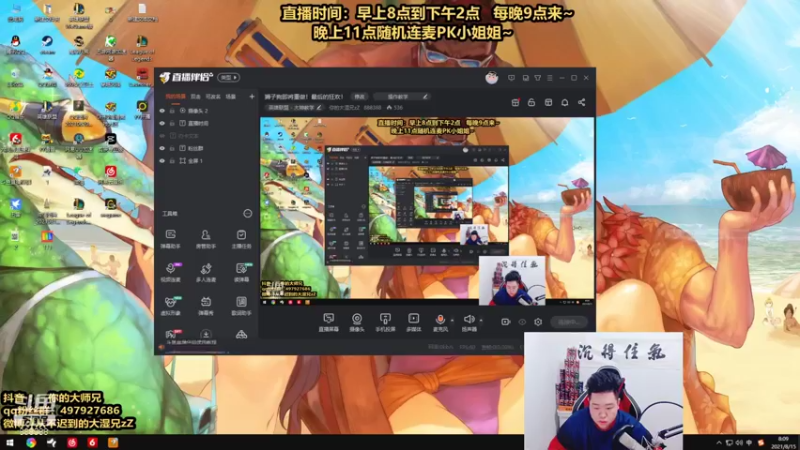The image size is (800, 450).
Task: Expand the arrow beside the speaker
Action: [481, 320]
